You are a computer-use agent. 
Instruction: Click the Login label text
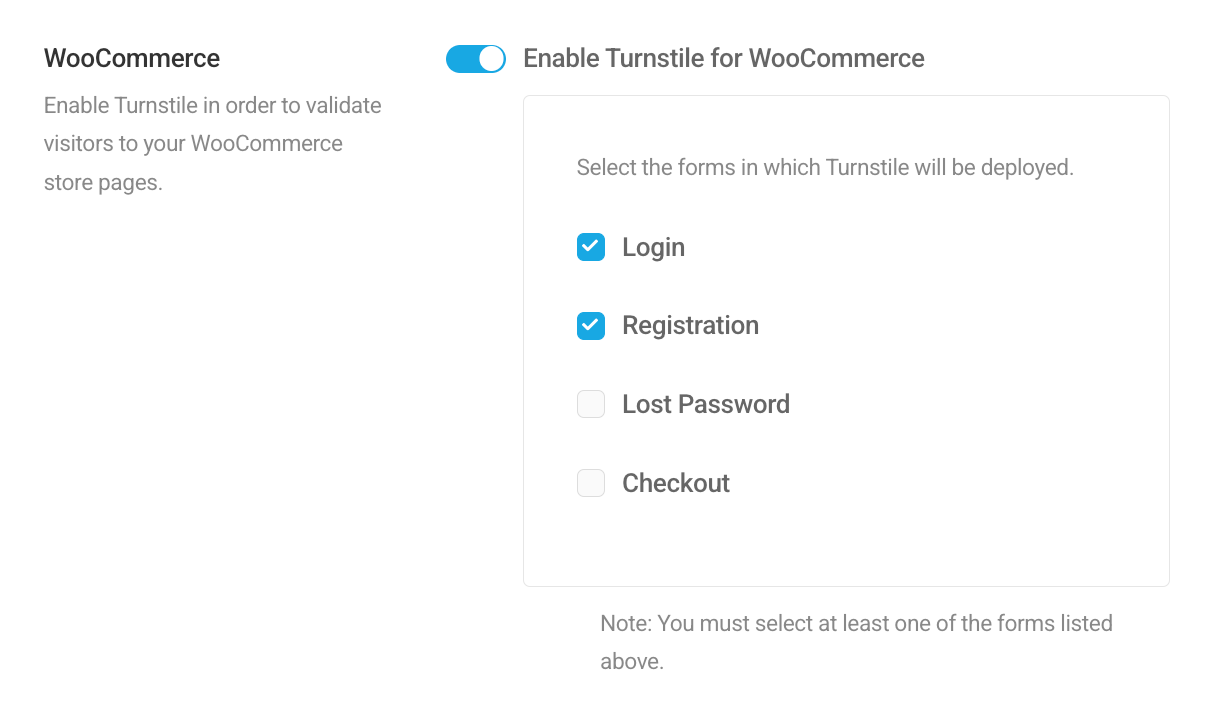(653, 247)
